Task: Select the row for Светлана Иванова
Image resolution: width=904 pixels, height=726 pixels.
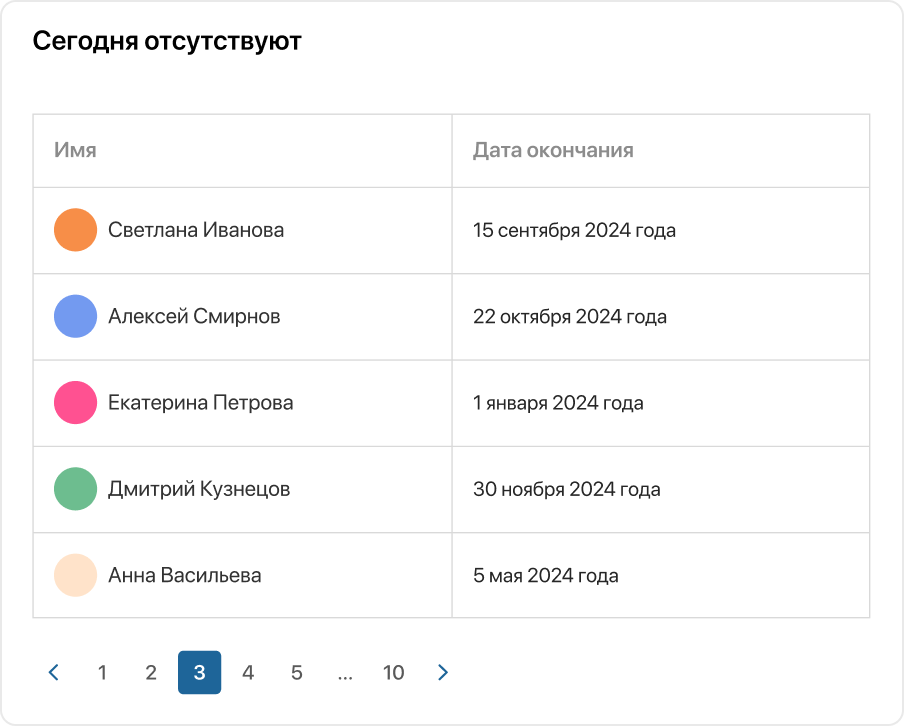Action: [x=452, y=230]
